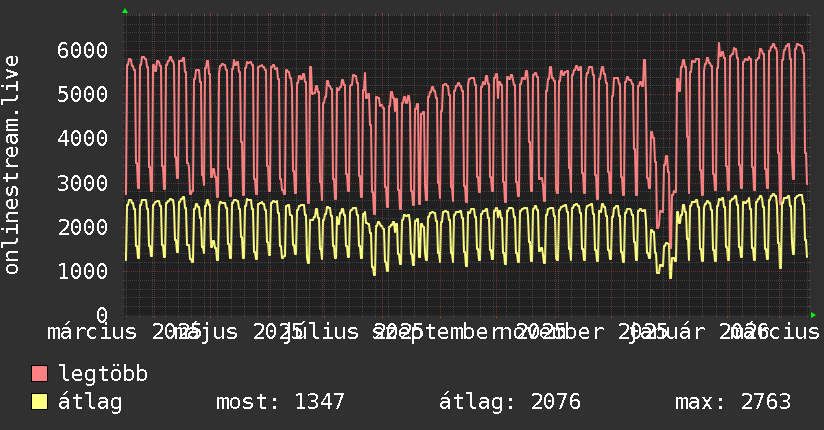The width and height of the screenshot is (824, 430).
Task: Click the y-axis label 4000
Action: point(83,139)
